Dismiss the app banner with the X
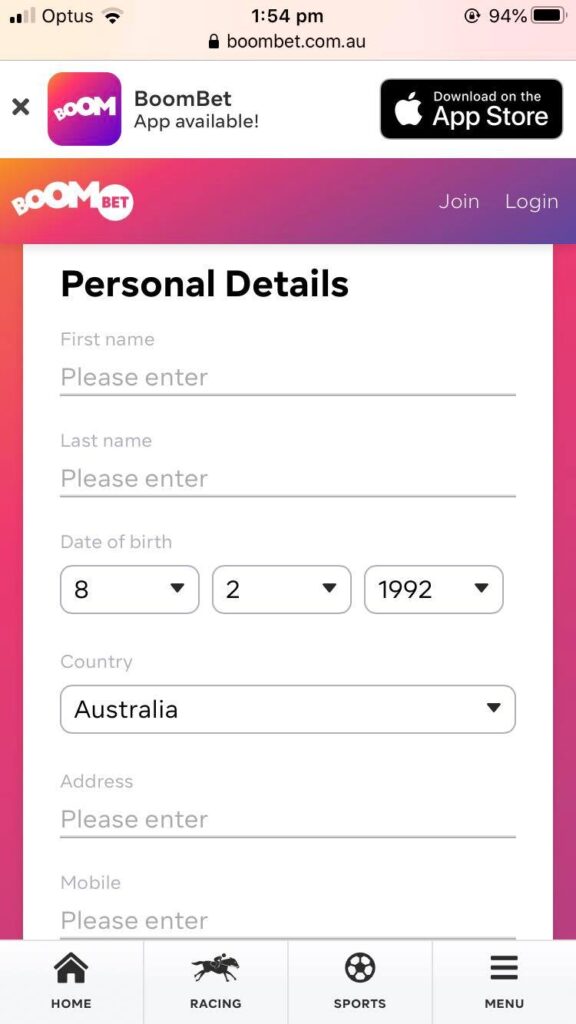The width and height of the screenshot is (576, 1024). 20,108
